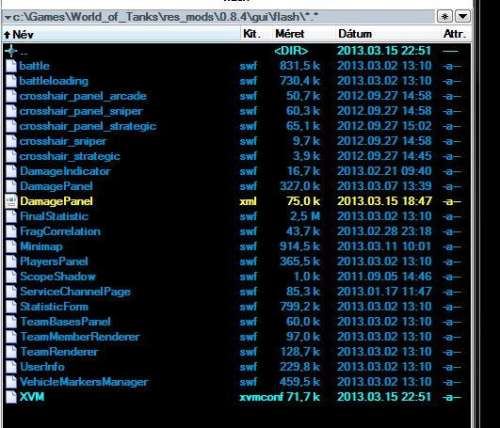Select the file name FragCorrelation
The image size is (500, 428).
click(60, 231)
